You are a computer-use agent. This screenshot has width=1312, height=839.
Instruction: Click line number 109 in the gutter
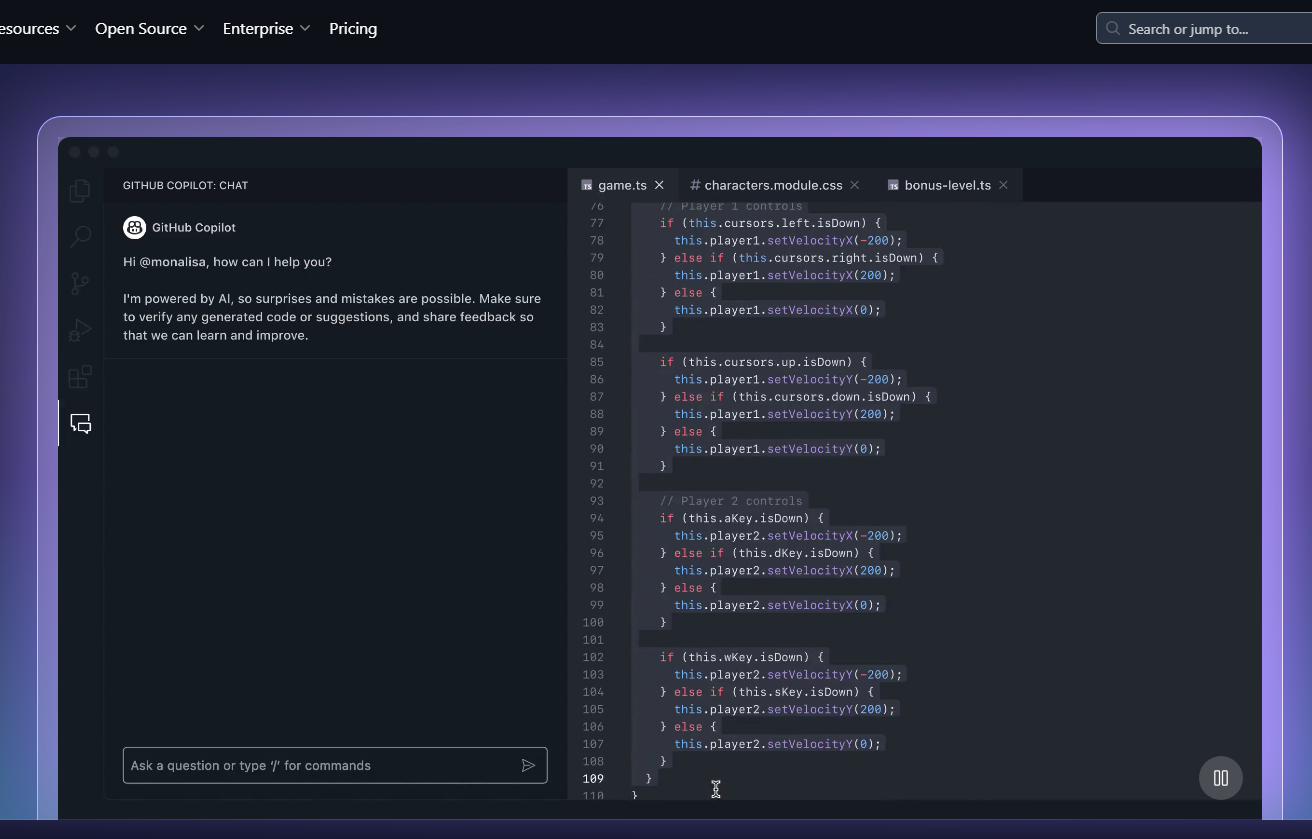click(593, 778)
